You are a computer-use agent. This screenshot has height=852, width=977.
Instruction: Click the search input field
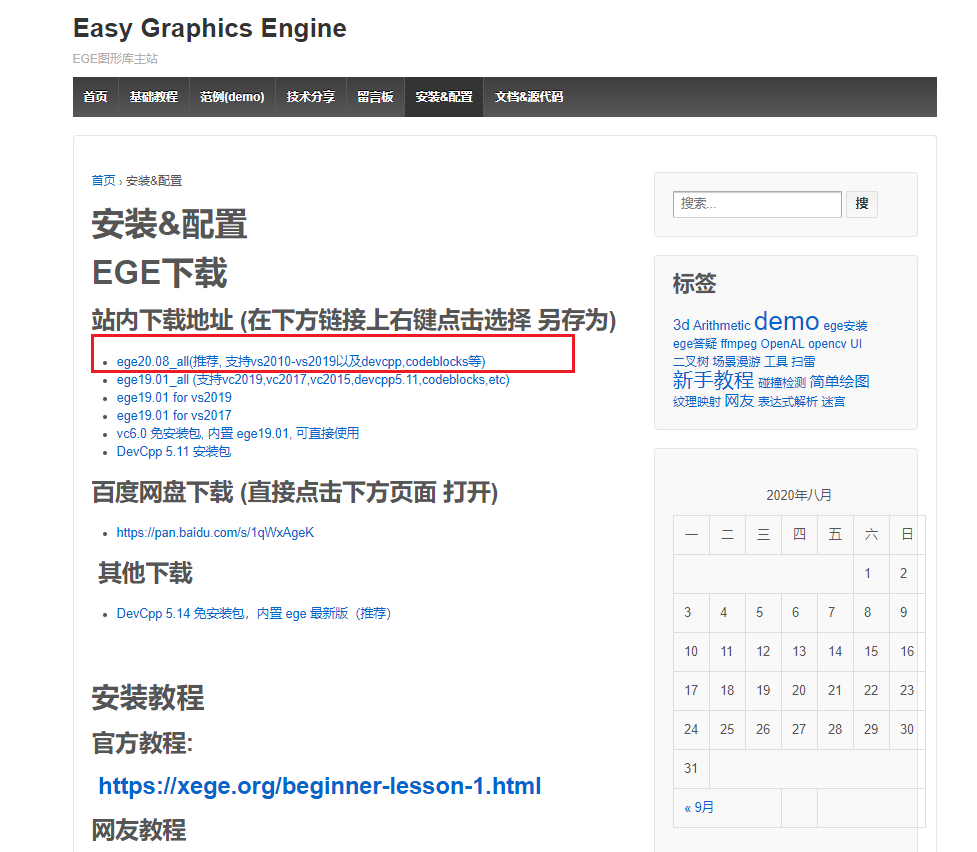(756, 204)
